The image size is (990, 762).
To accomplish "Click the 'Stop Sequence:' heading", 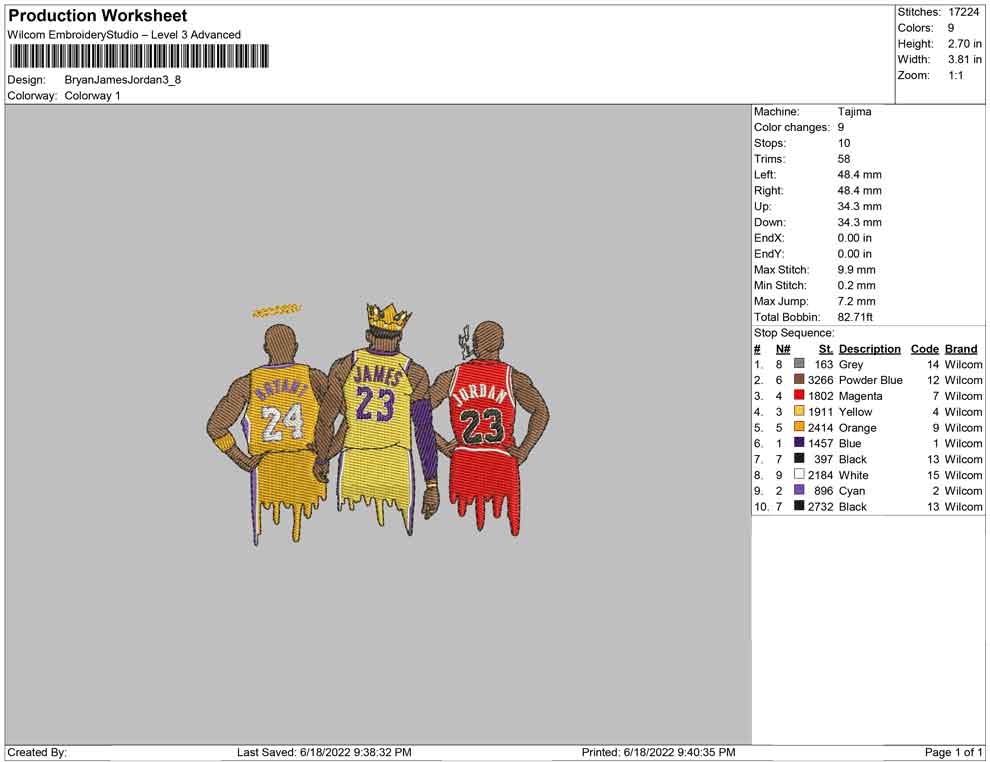I will [794, 333].
